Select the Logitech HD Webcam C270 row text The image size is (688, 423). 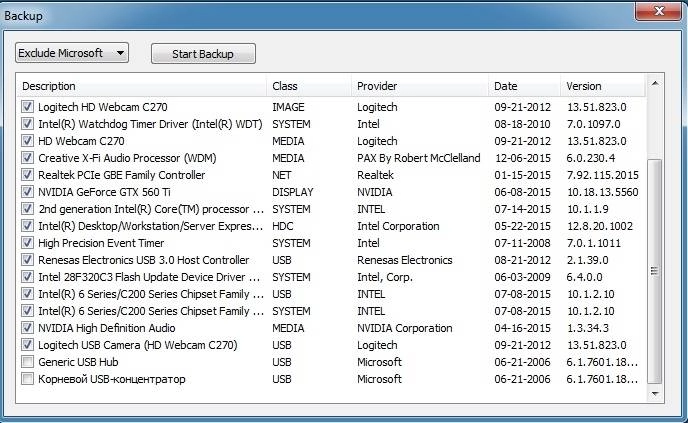click(x=103, y=107)
